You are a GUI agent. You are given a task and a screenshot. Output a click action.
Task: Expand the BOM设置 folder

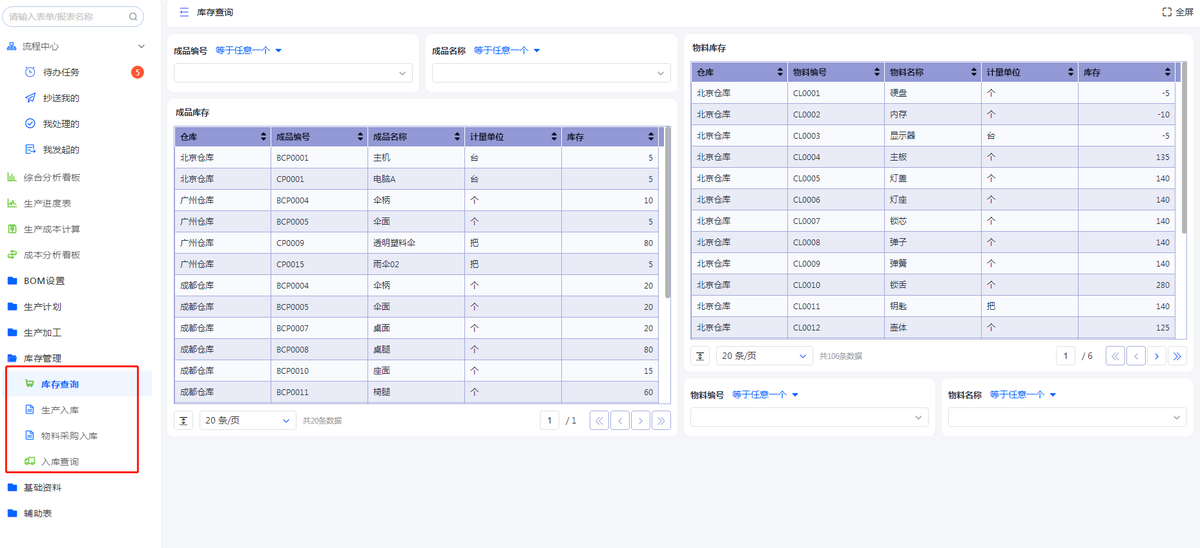pos(44,281)
